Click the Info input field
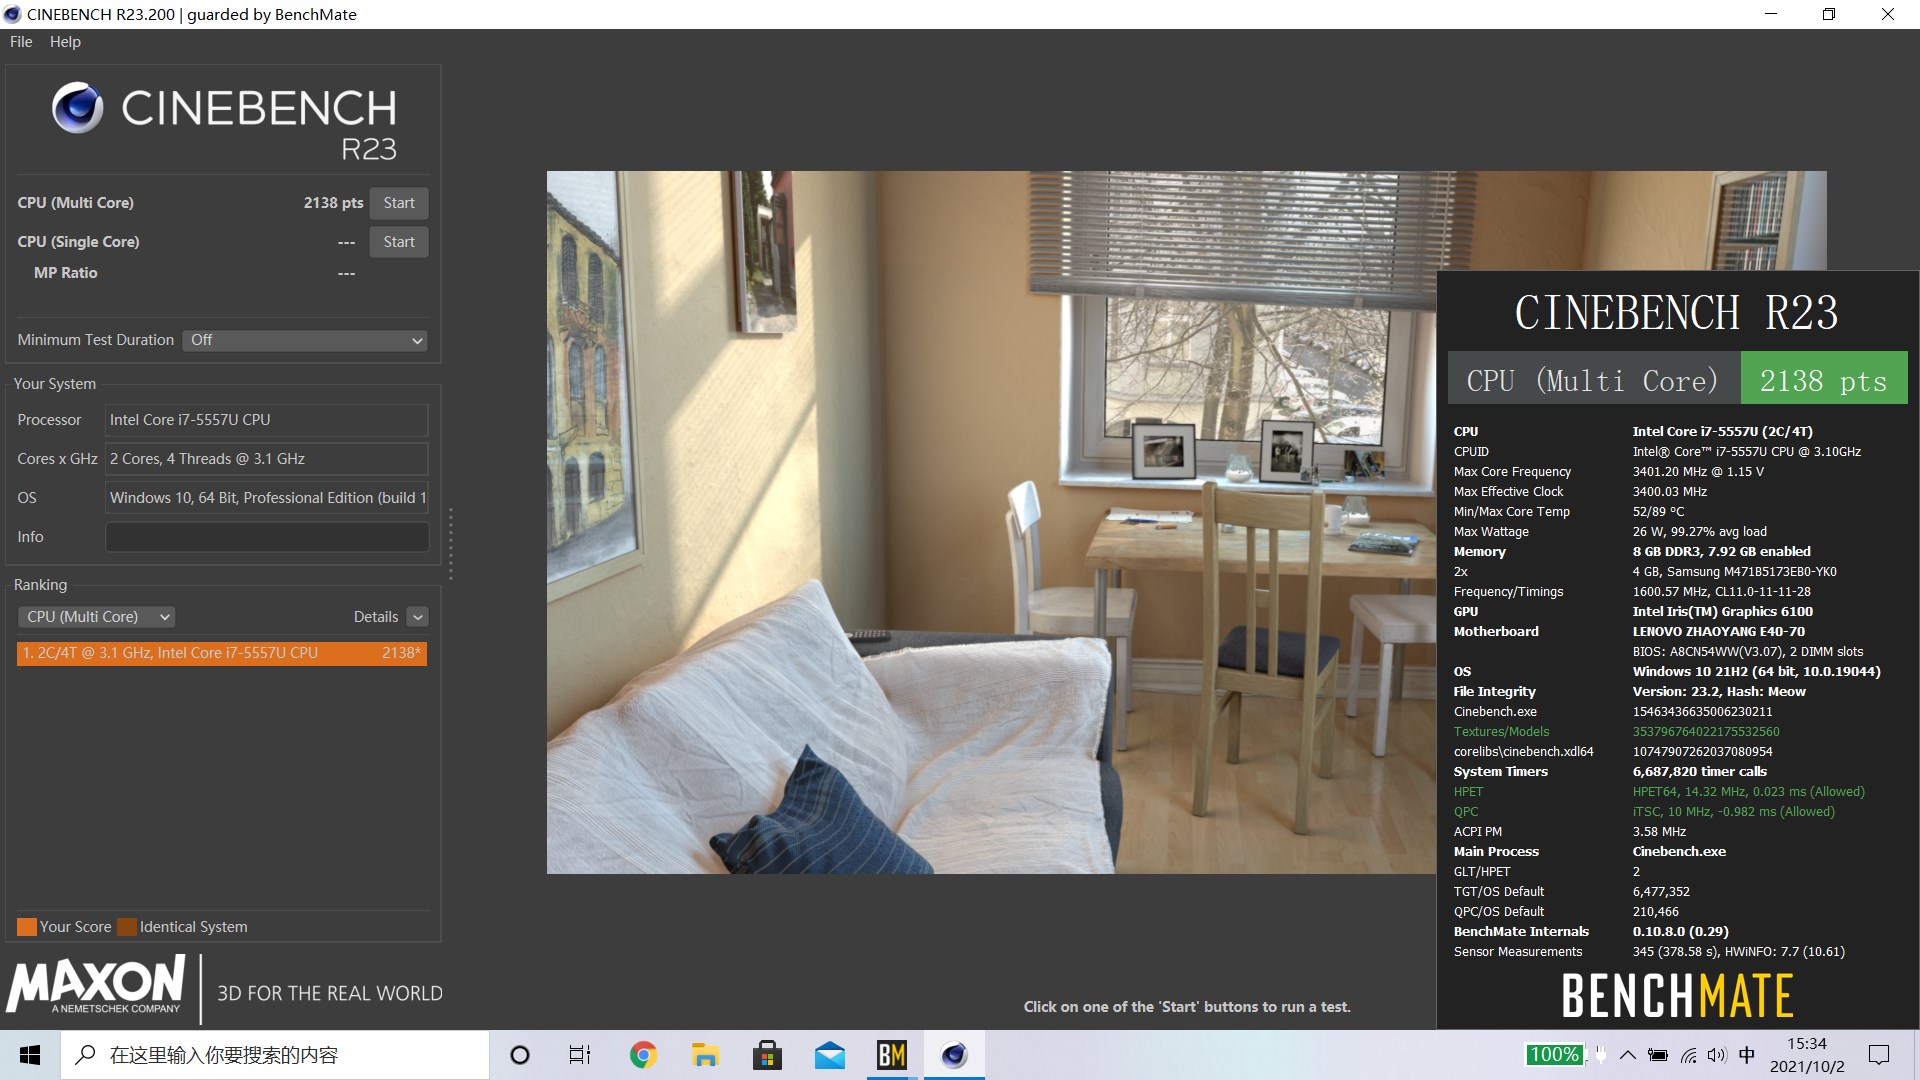Viewport: 1920px width, 1080px height. tap(267, 537)
